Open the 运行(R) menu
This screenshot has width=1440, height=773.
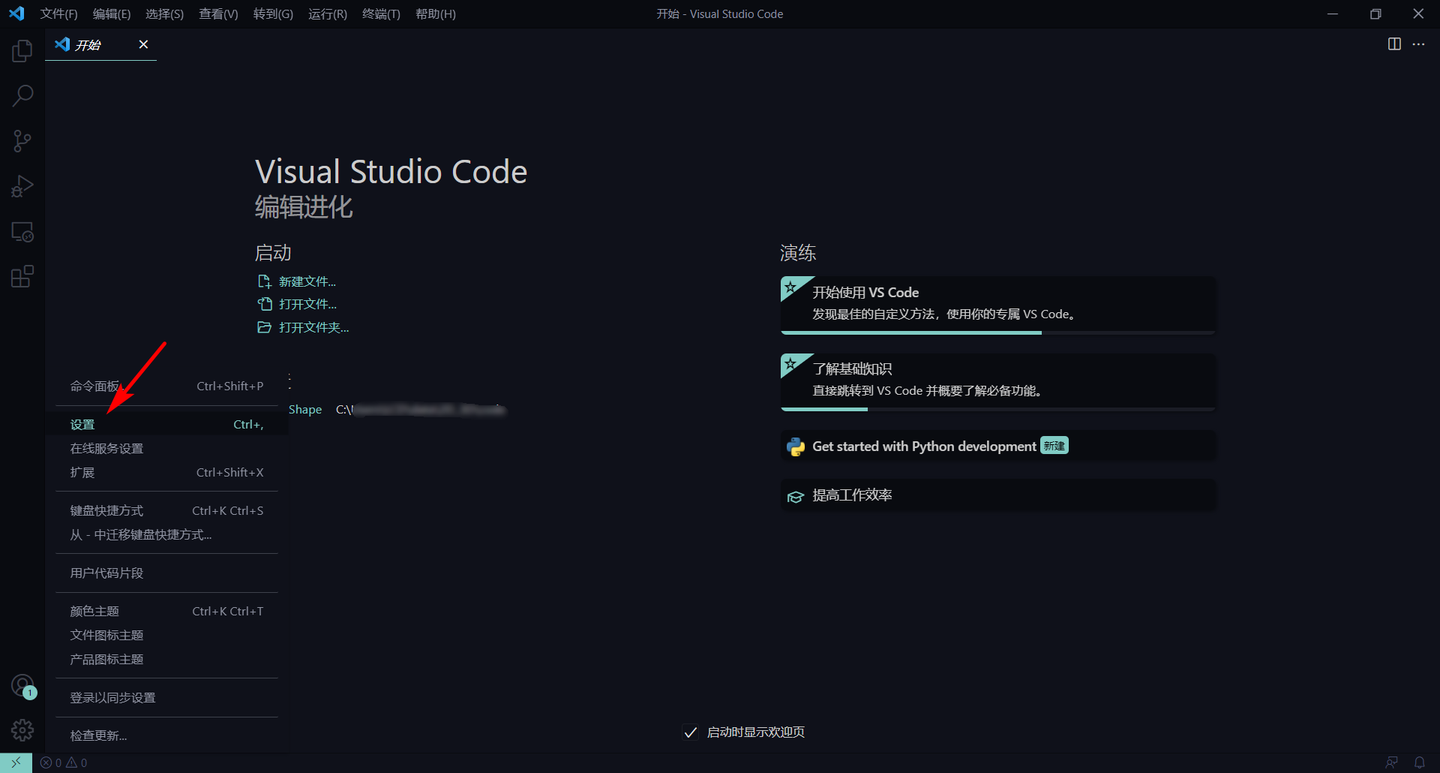tap(328, 14)
